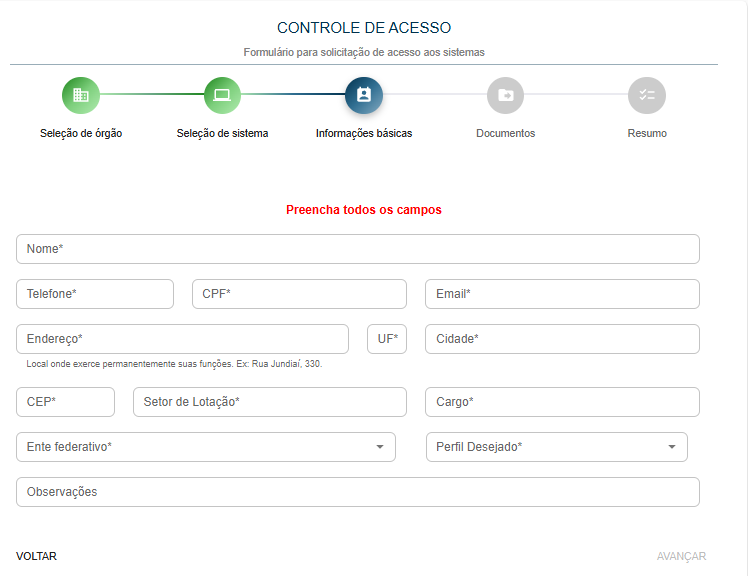The height and width of the screenshot is (576, 748).
Task: Click the subtitle 'Formulário para solicitação de acesso aos sistemas'
Action: (364, 52)
